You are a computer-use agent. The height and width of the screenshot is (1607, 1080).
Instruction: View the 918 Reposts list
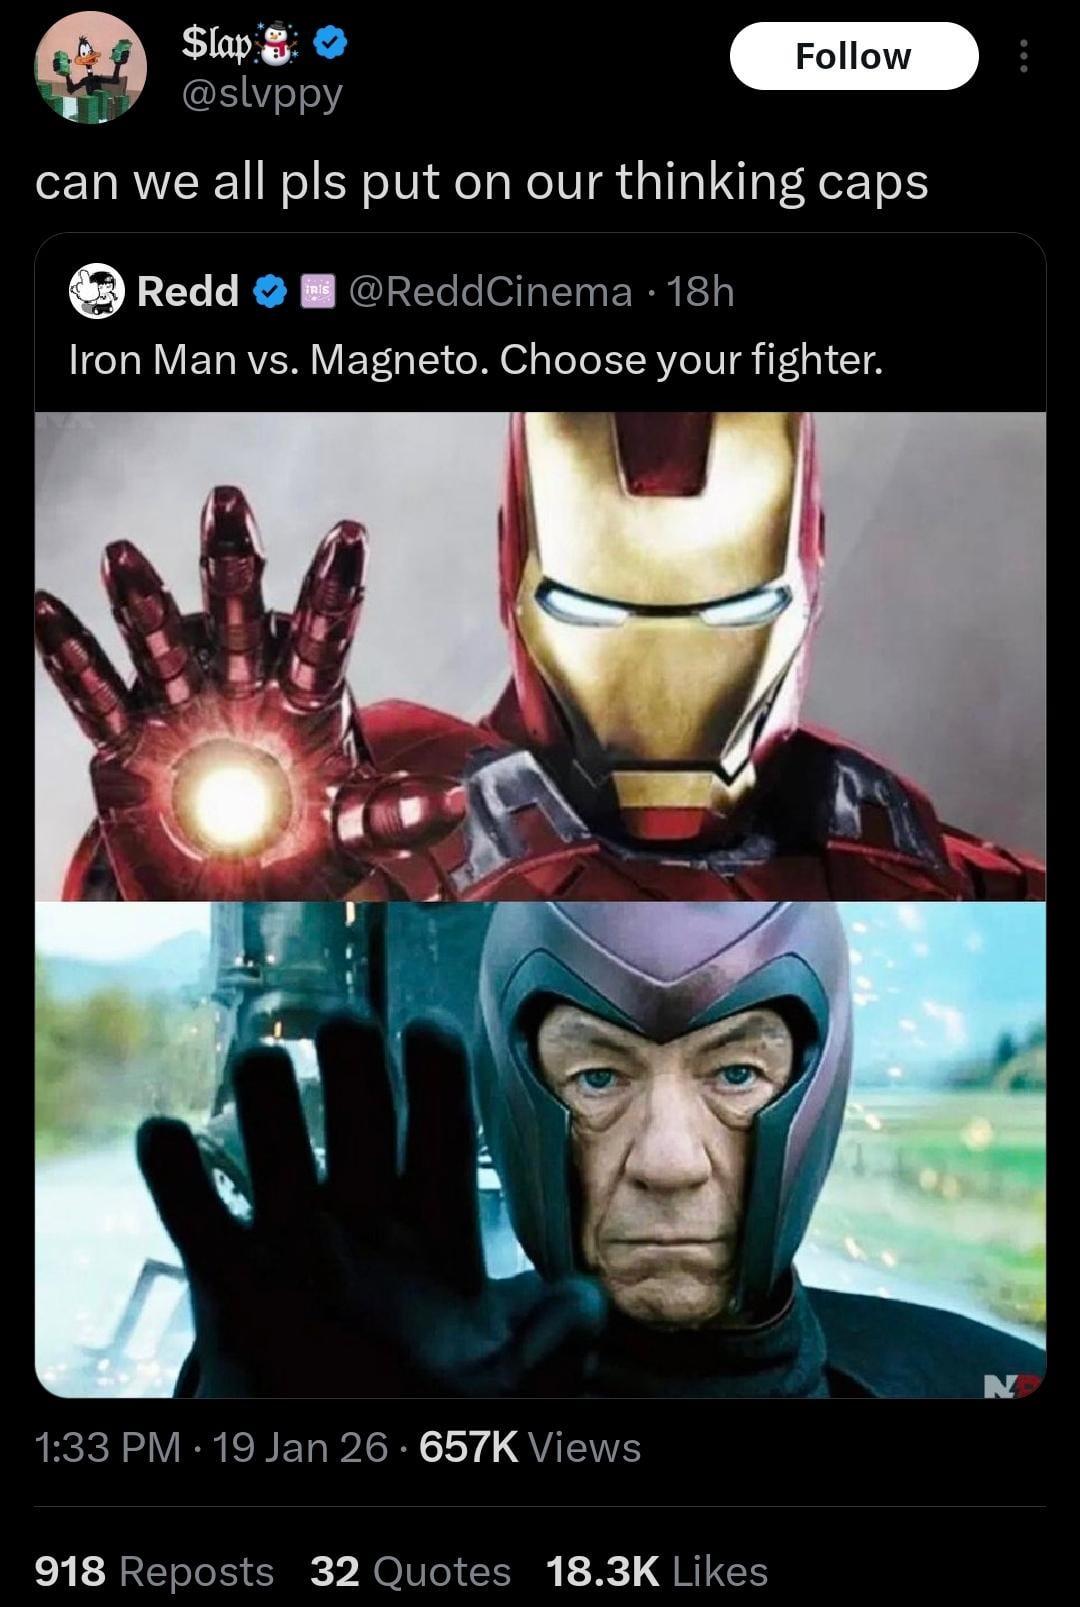154,1571
